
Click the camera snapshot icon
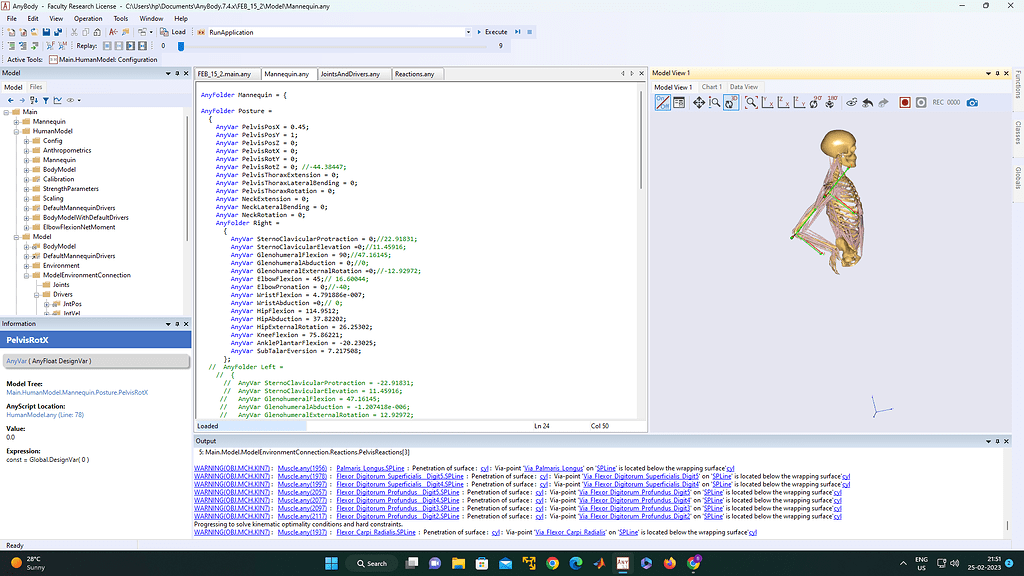[x=971, y=102]
